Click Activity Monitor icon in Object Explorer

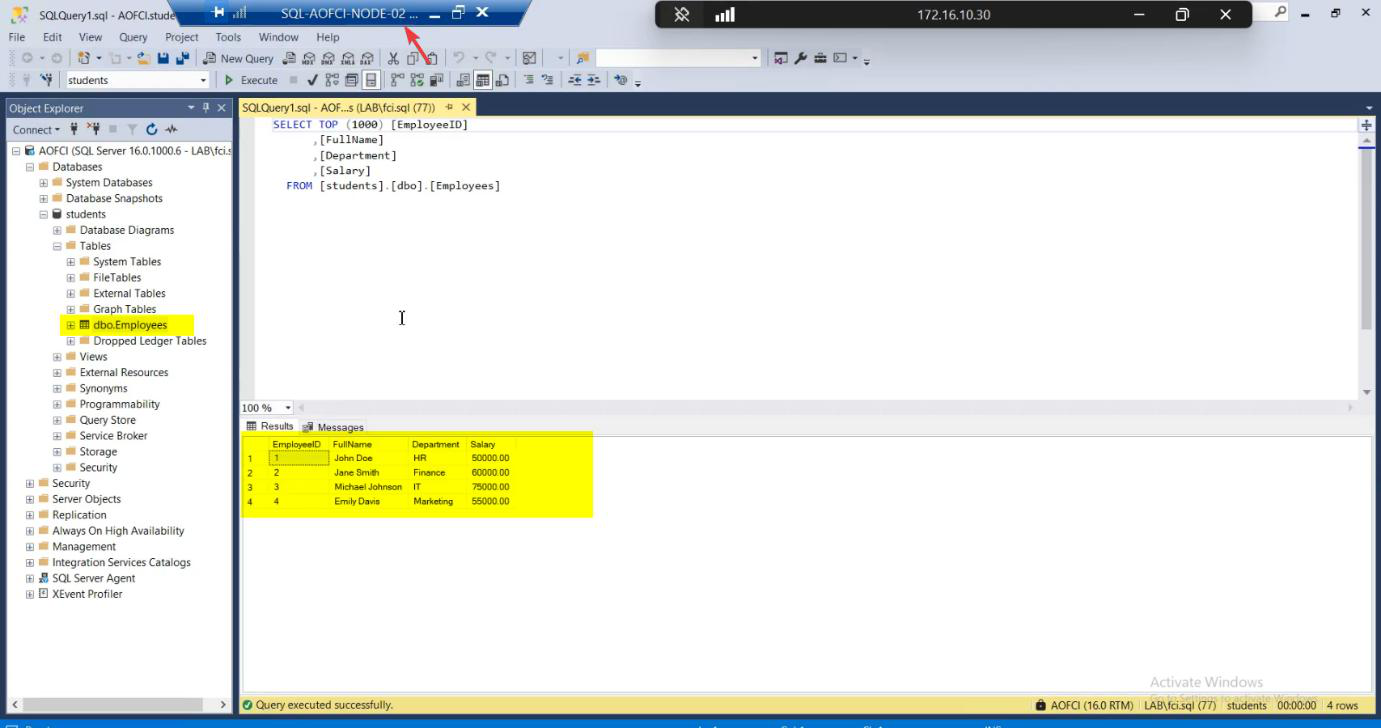(171, 129)
